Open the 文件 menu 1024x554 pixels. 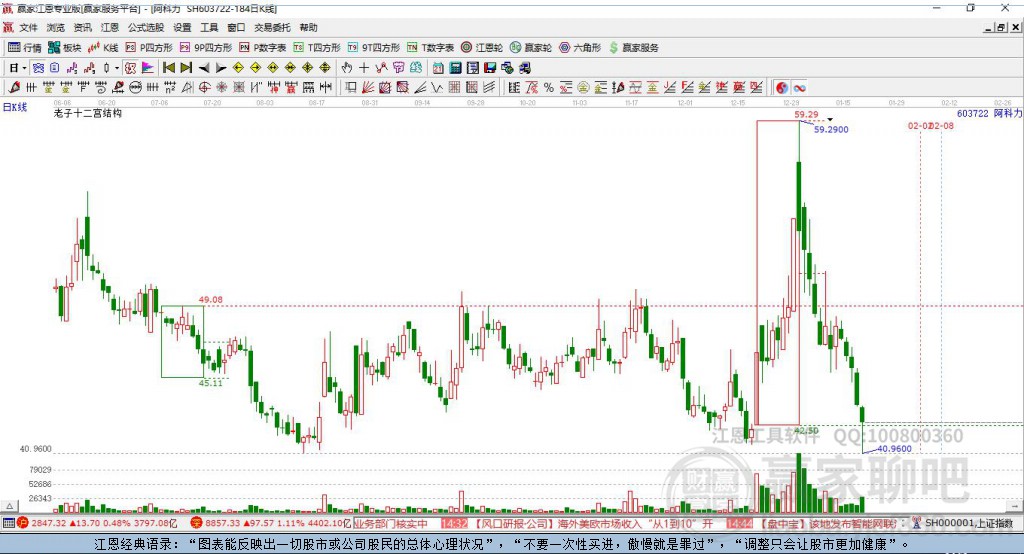click(28, 27)
